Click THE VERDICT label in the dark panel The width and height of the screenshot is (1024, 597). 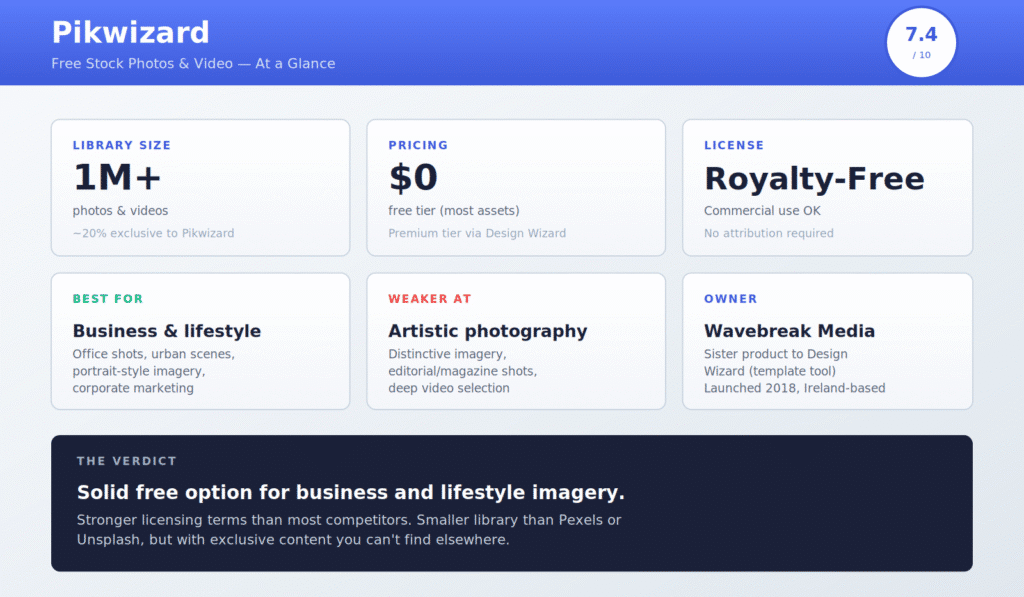point(126,461)
